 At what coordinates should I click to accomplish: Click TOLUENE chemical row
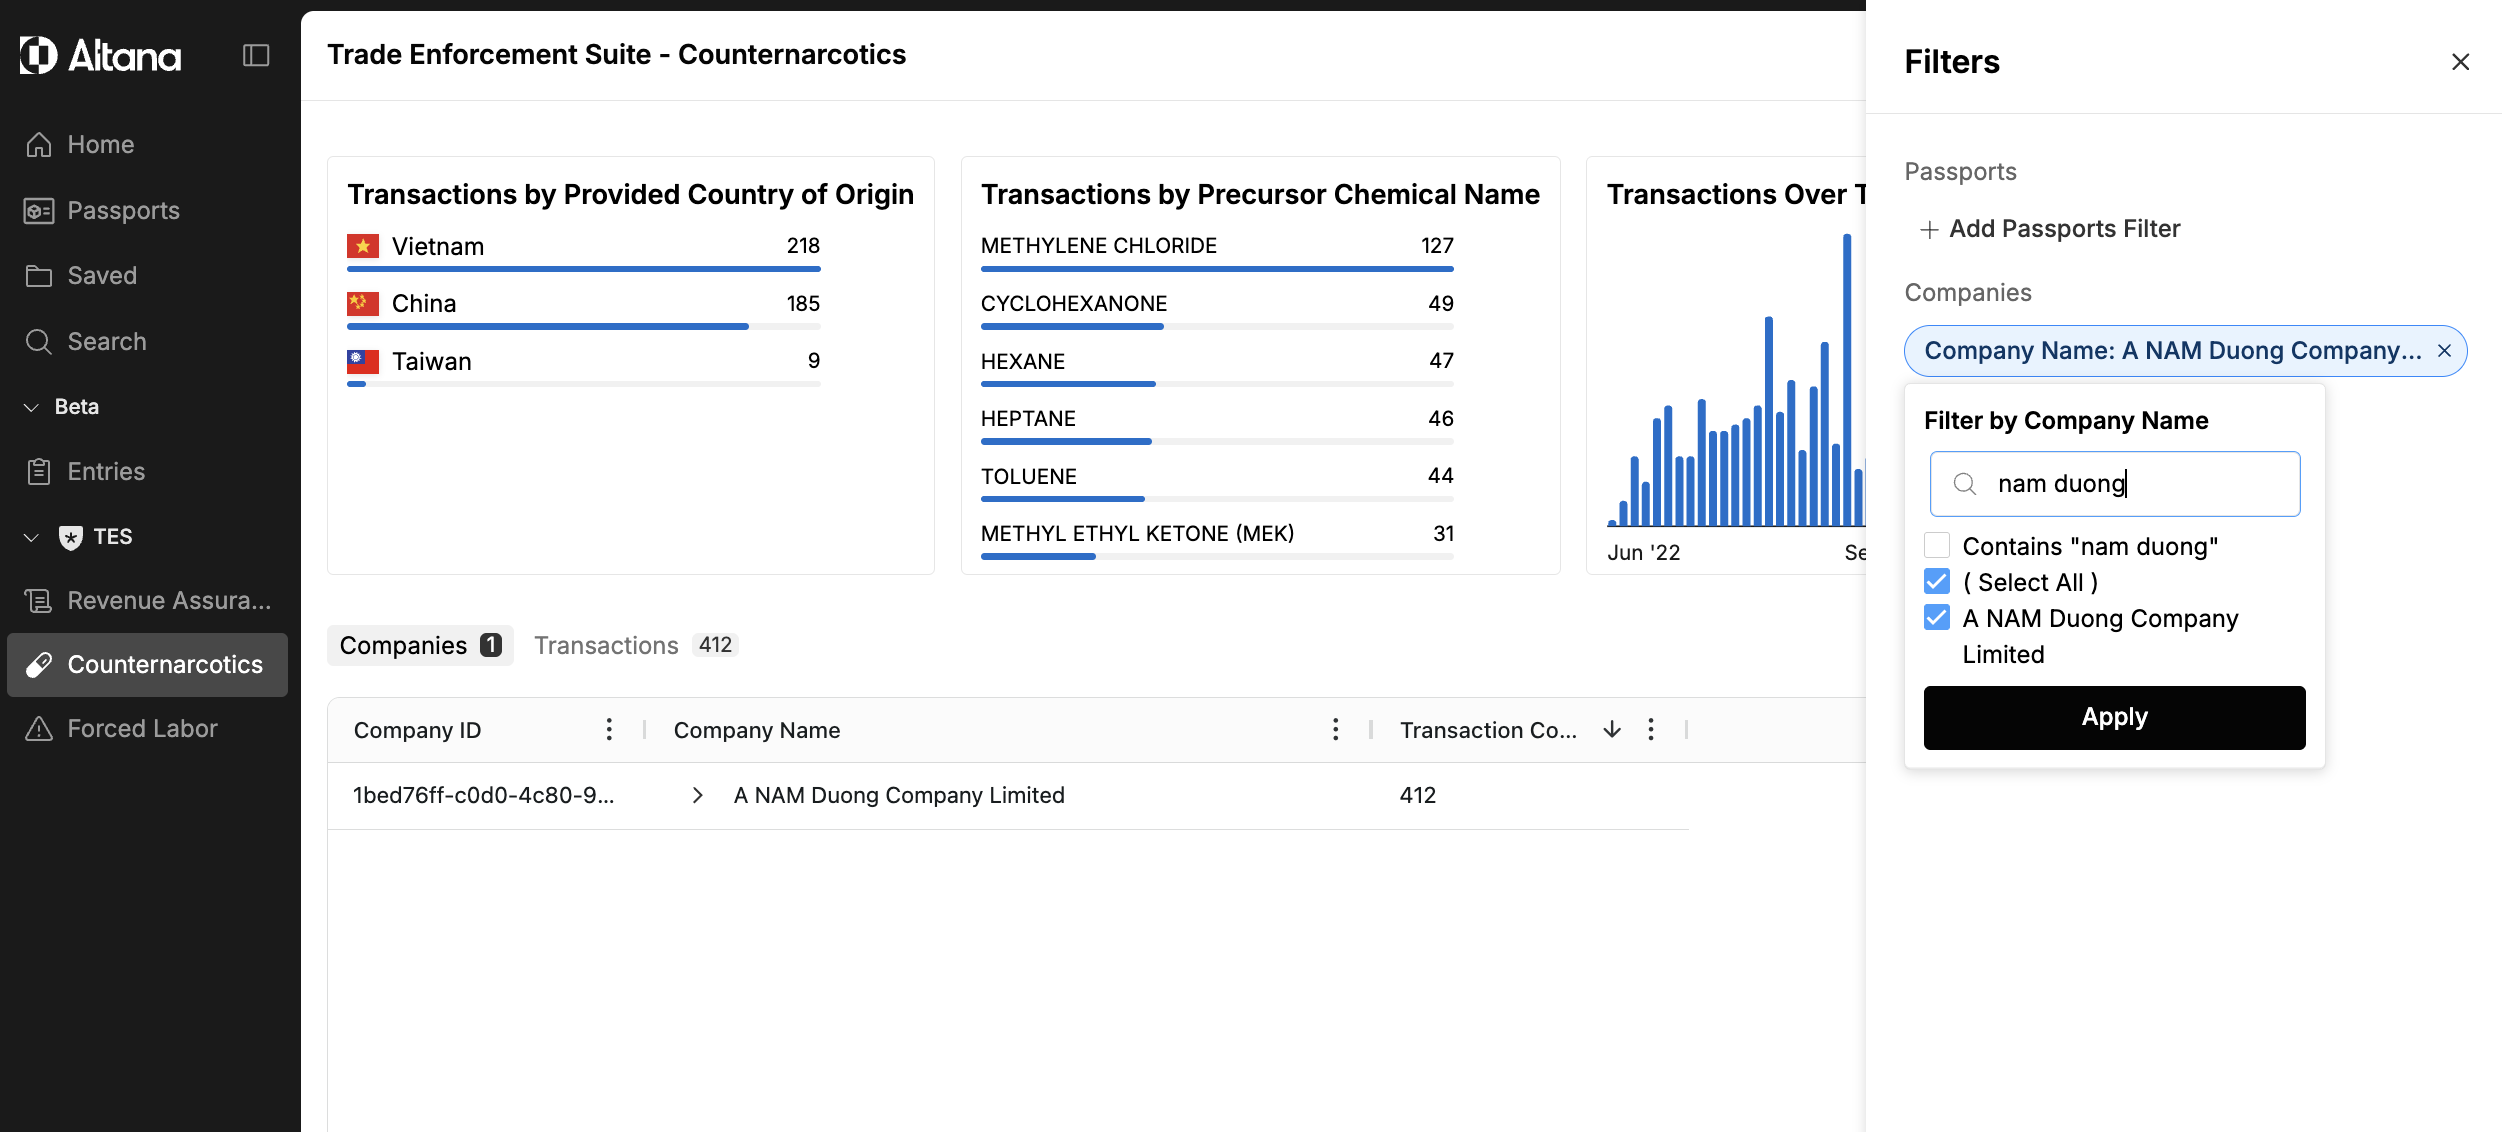tap(1217, 483)
